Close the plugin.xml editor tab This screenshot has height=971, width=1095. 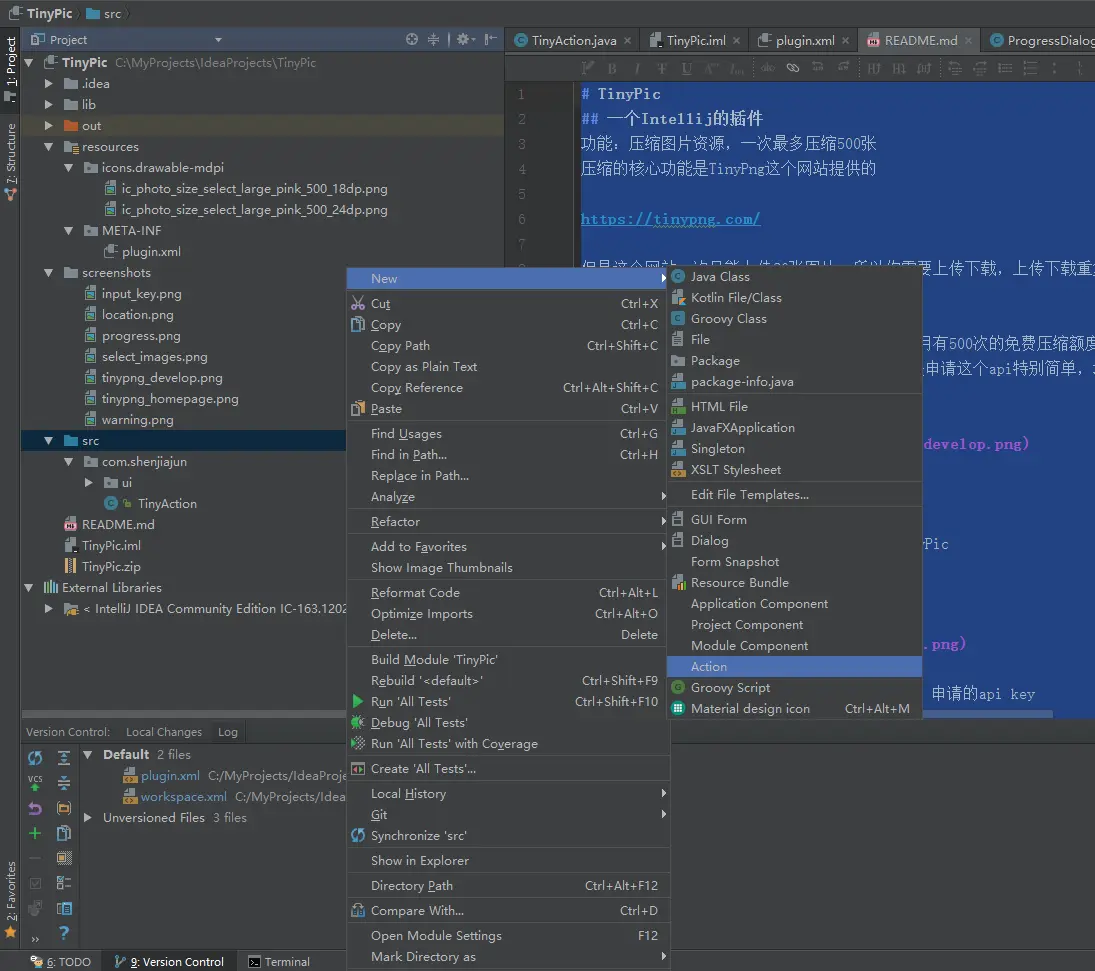point(846,41)
